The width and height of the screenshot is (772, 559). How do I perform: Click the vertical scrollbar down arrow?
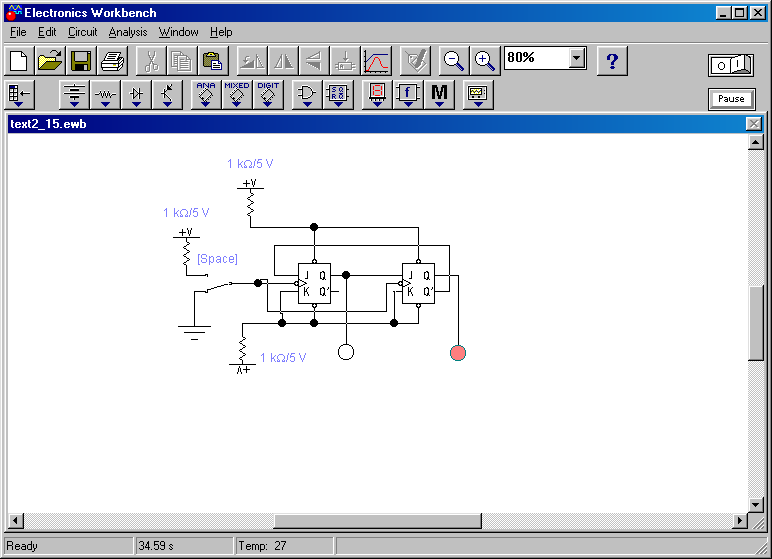click(x=756, y=504)
